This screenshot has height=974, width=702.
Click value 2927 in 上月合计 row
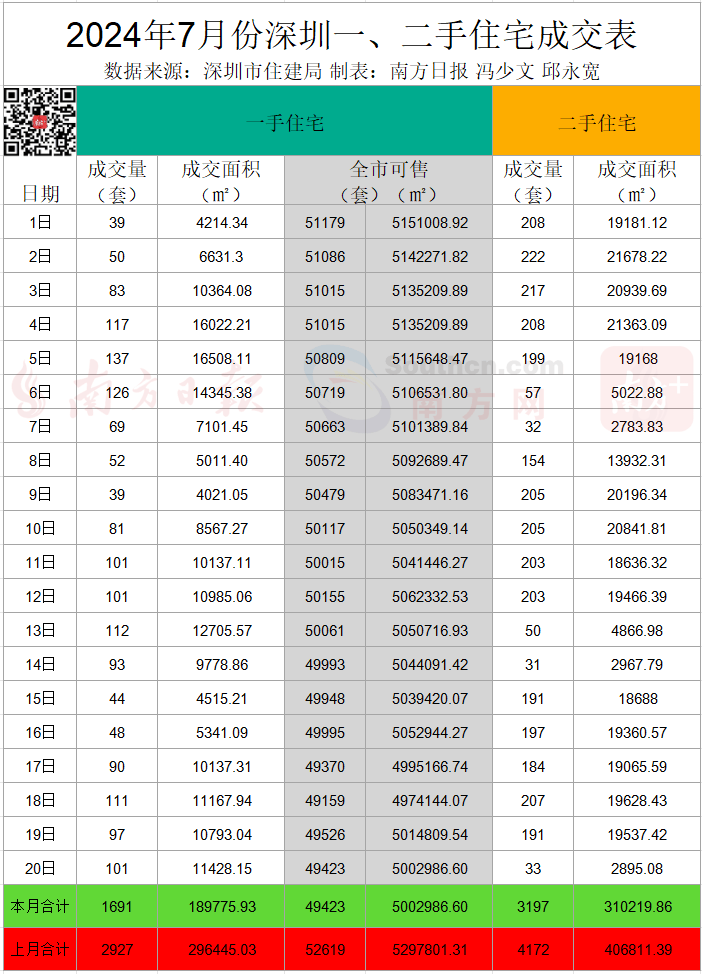(x=117, y=950)
